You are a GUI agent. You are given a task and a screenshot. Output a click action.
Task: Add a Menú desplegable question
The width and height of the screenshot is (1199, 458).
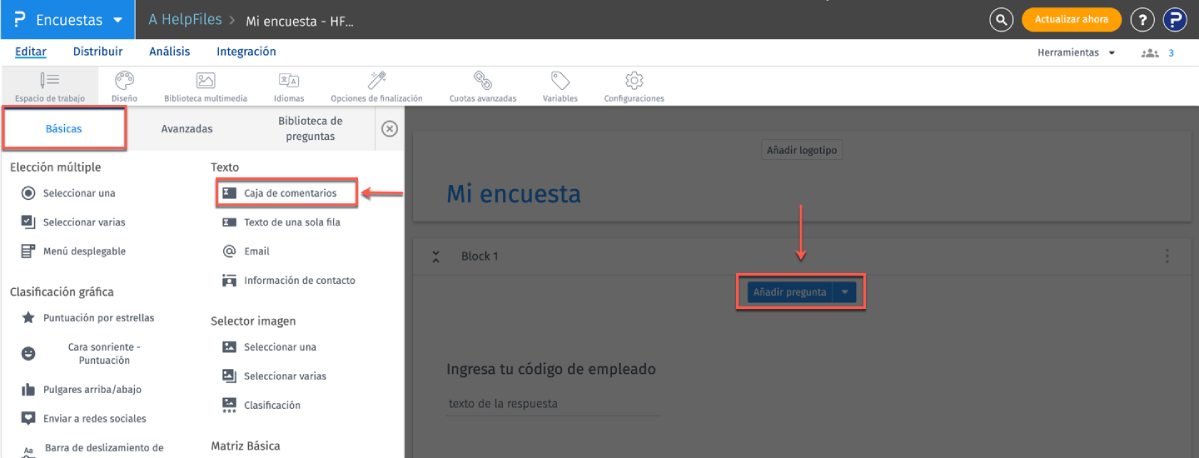tap(73, 251)
